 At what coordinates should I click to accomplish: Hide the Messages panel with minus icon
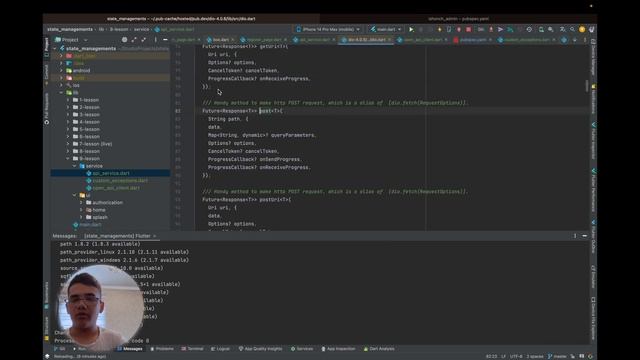point(584,236)
